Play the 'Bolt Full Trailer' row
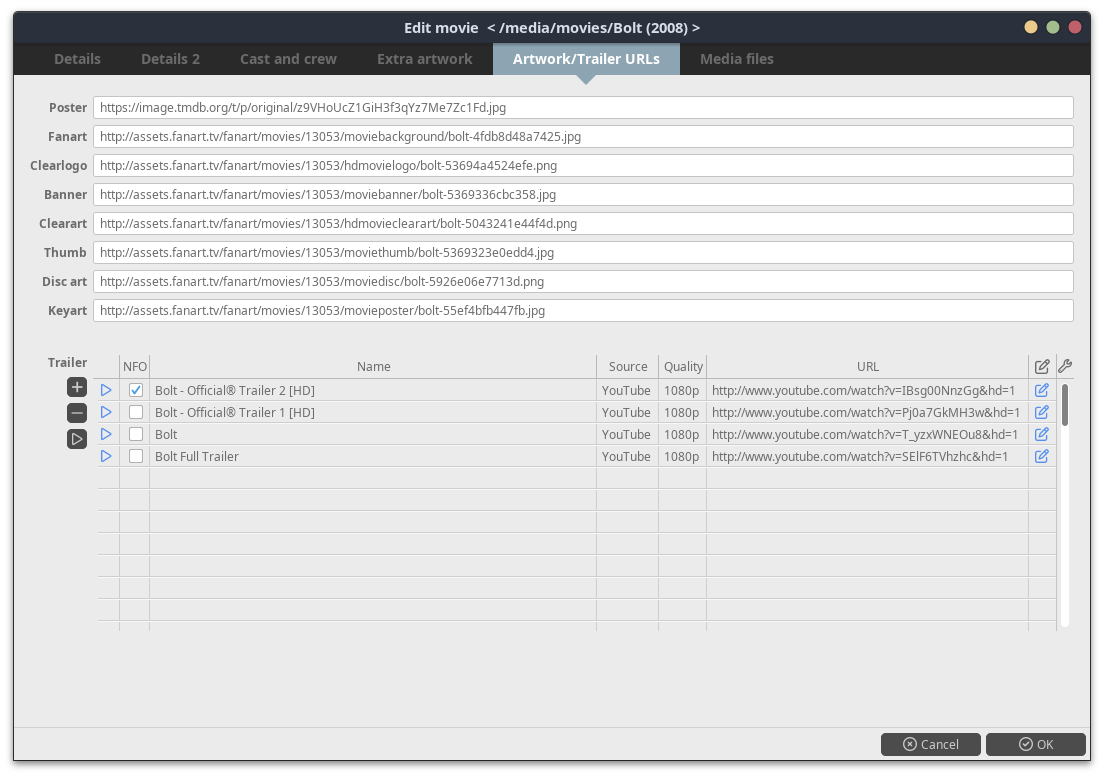This screenshot has height=777, width=1104. (x=106, y=456)
